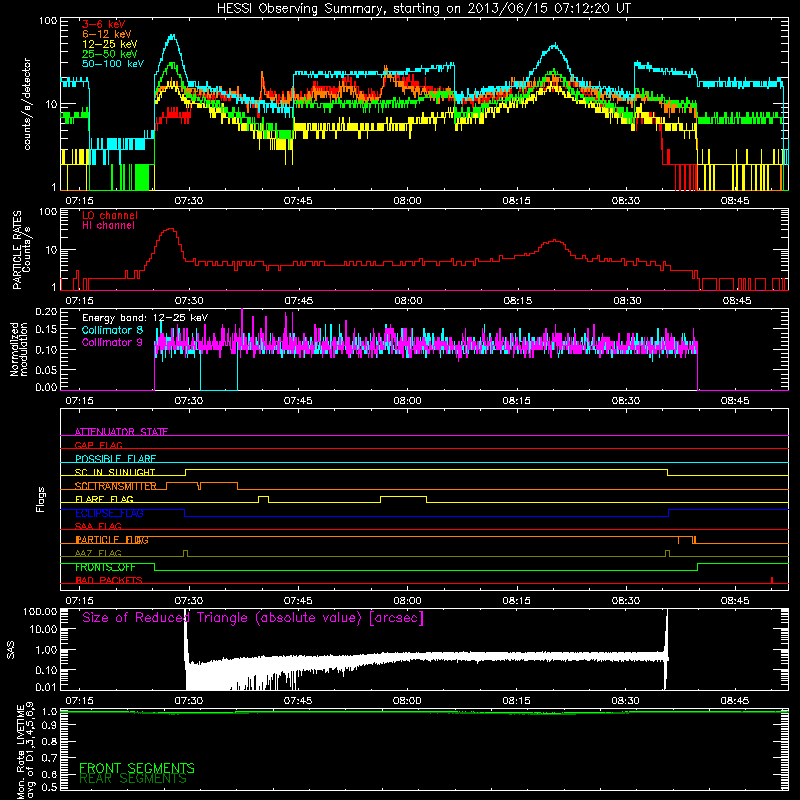This screenshot has height=800, width=800.
Task: Click the SAS triangle spike near 08:35
Action: [666, 648]
